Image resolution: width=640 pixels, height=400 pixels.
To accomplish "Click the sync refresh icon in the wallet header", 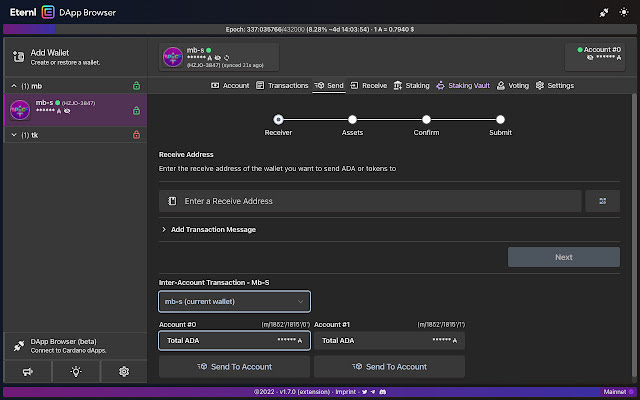I will click(x=227, y=58).
